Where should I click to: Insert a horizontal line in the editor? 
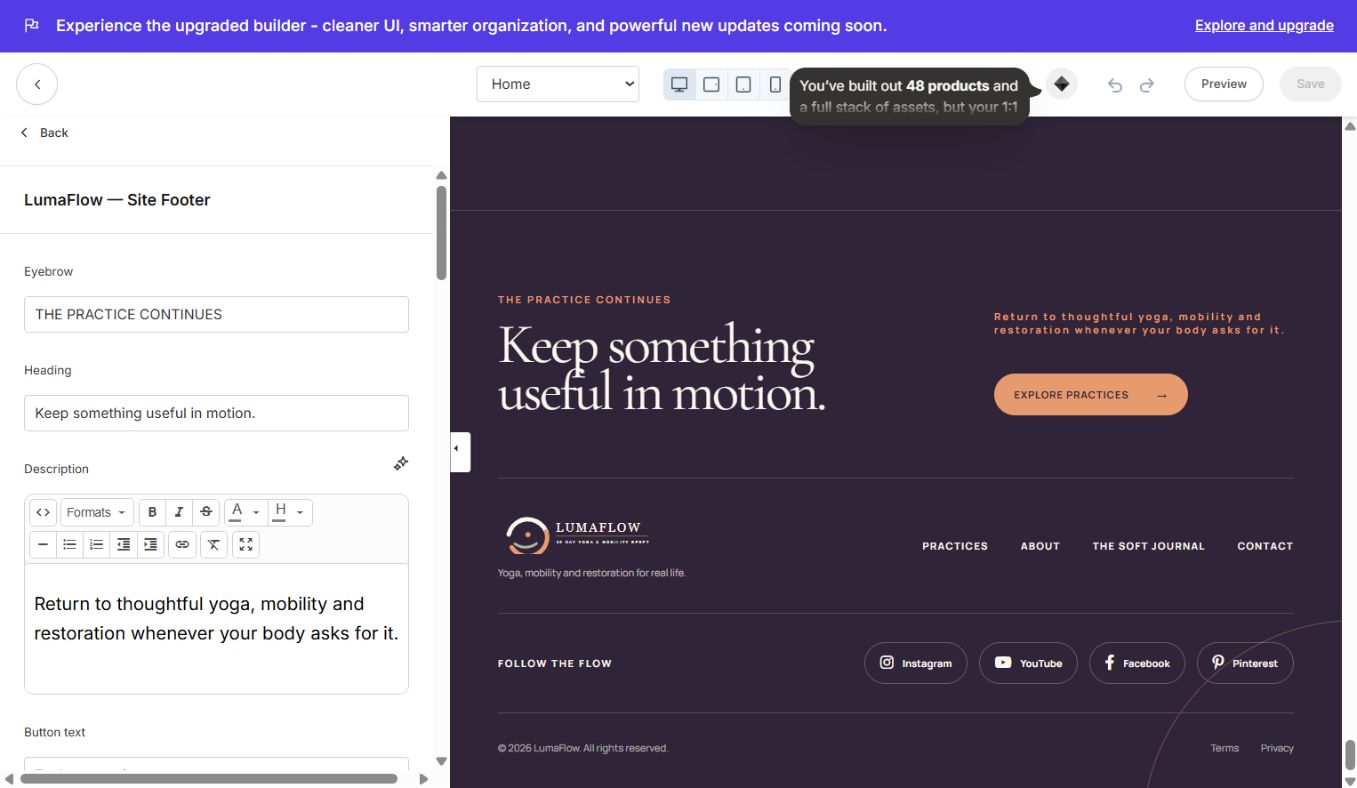[x=43, y=545]
